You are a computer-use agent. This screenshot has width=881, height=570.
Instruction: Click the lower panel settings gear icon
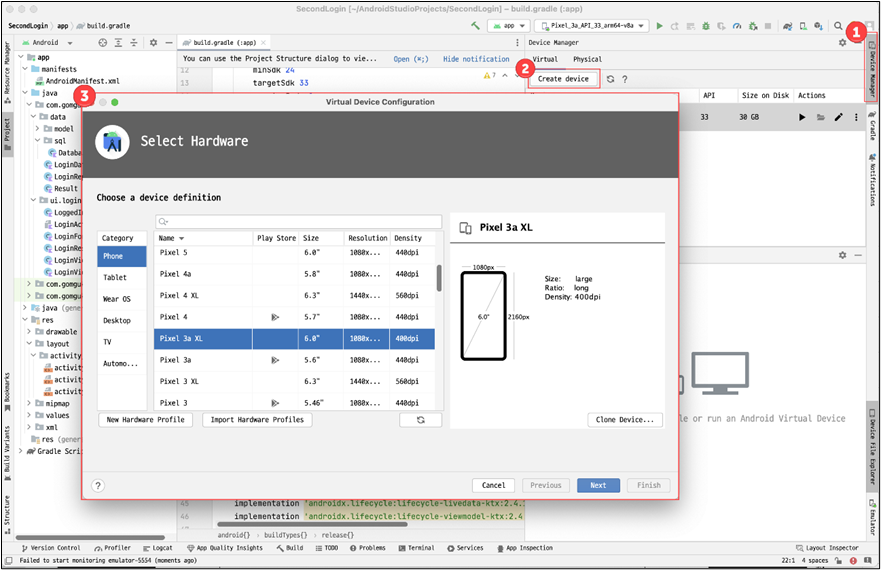tap(842, 255)
